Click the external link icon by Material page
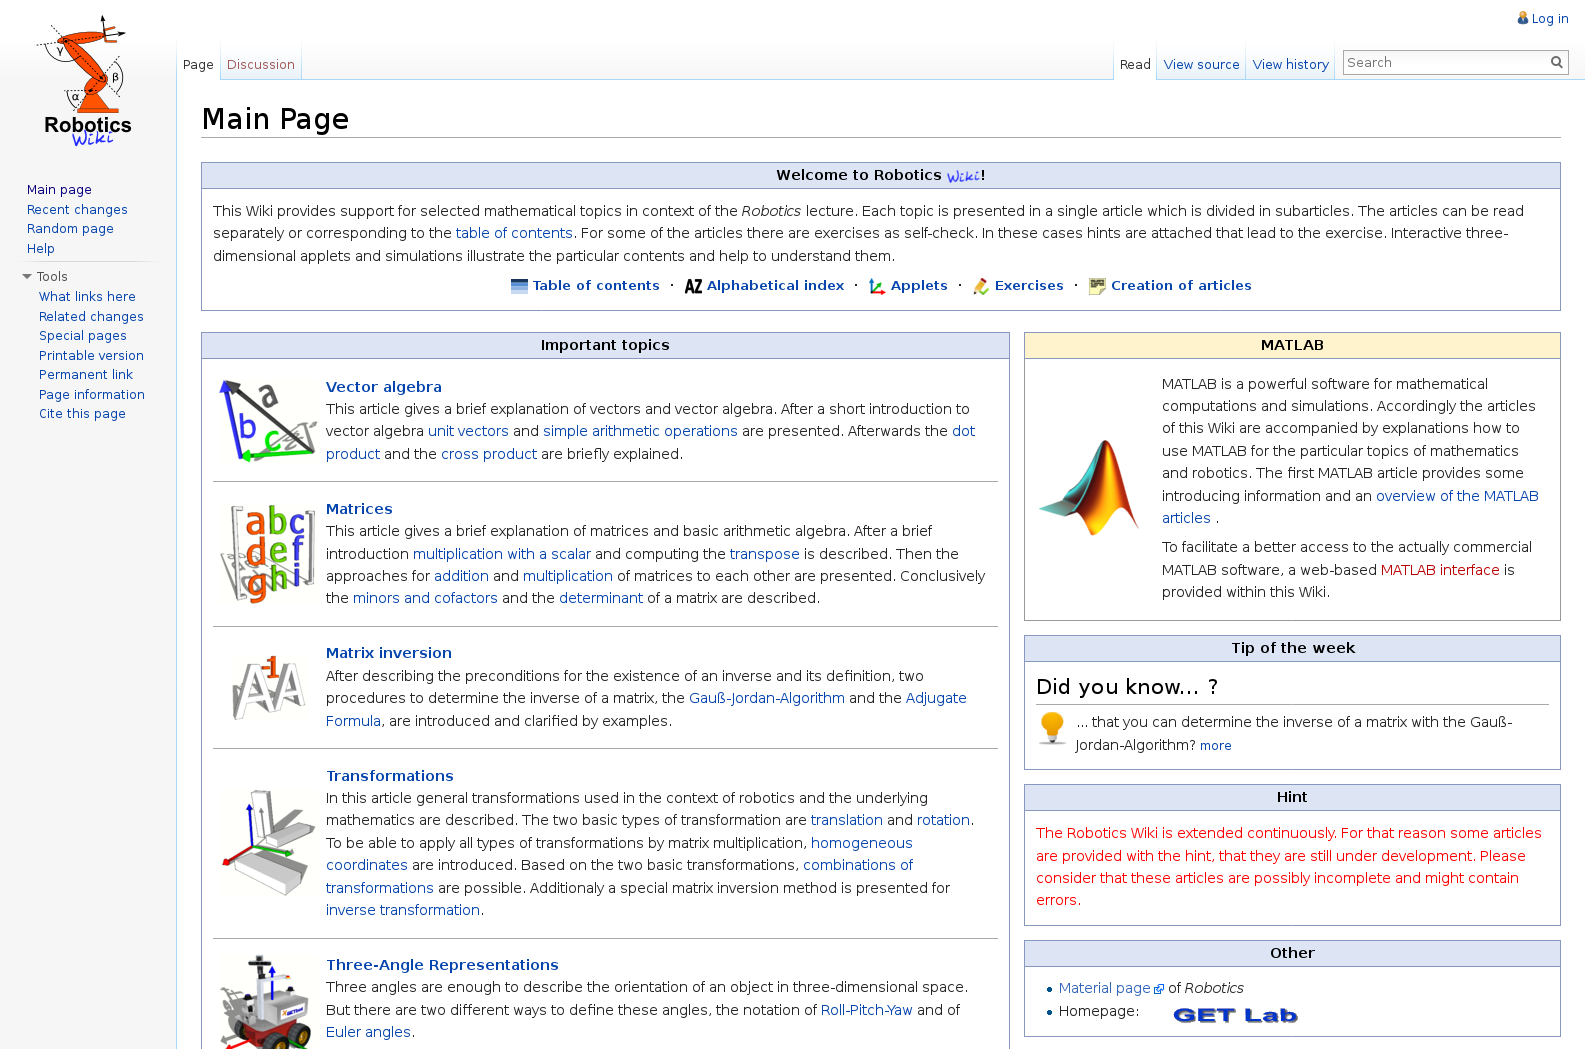This screenshot has width=1585, height=1049. pos(1159,989)
